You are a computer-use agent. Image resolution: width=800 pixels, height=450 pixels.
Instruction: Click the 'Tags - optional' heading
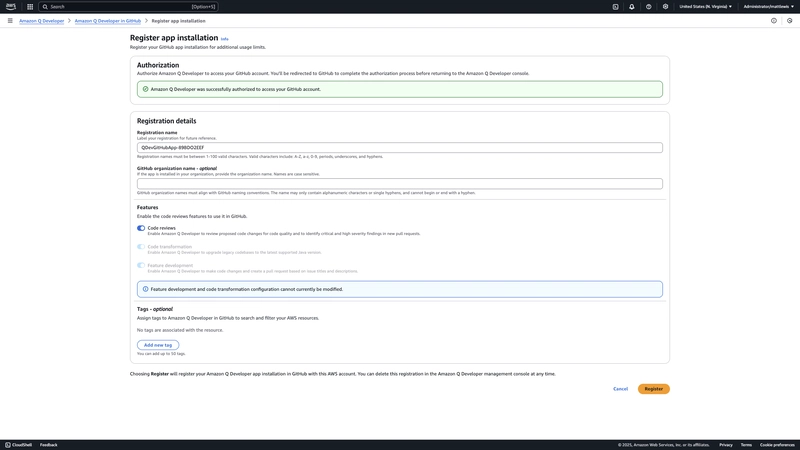point(155,309)
